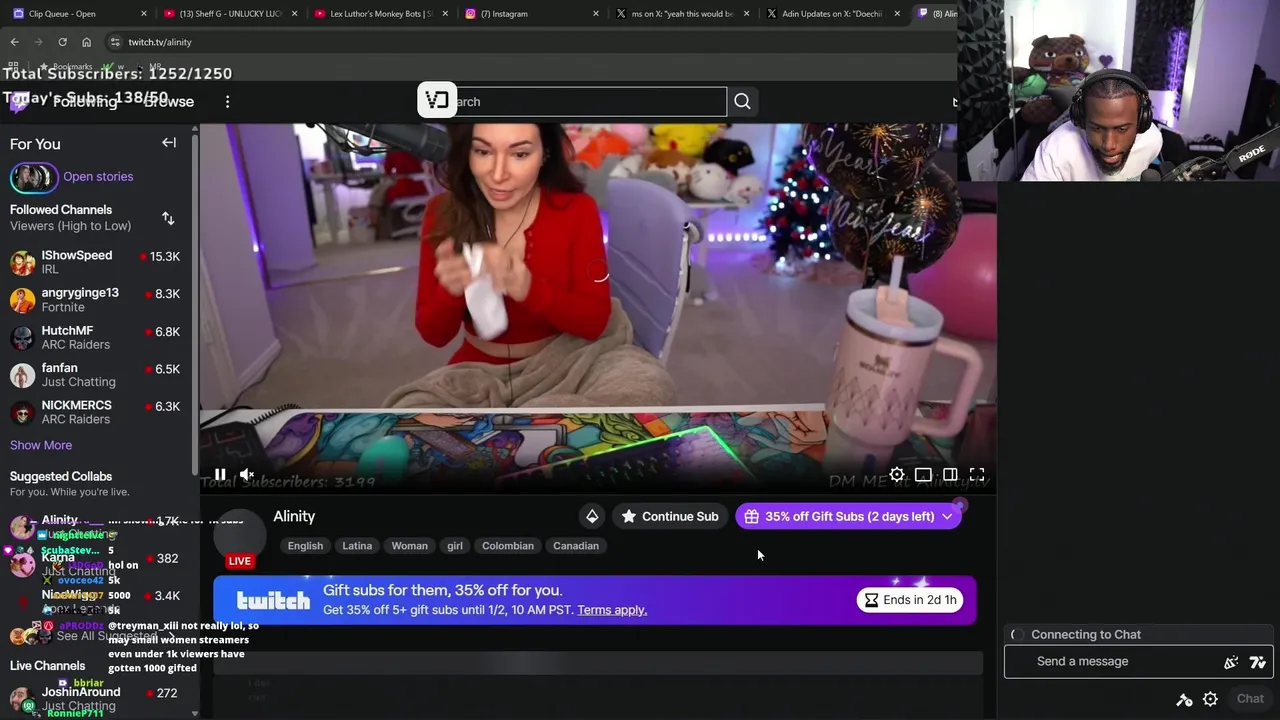The image size is (1280, 720).
Task: Open HutchMF channel in followed list
Action: point(95,337)
